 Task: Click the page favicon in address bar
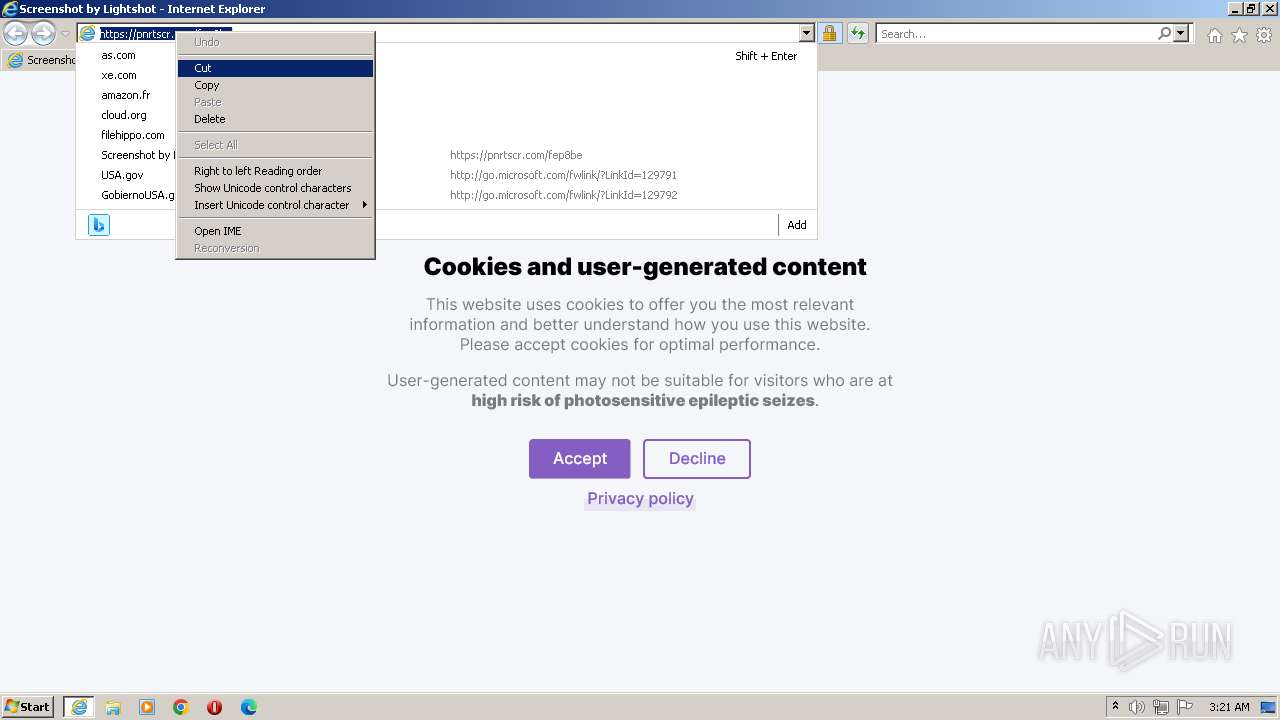click(x=88, y=34)
